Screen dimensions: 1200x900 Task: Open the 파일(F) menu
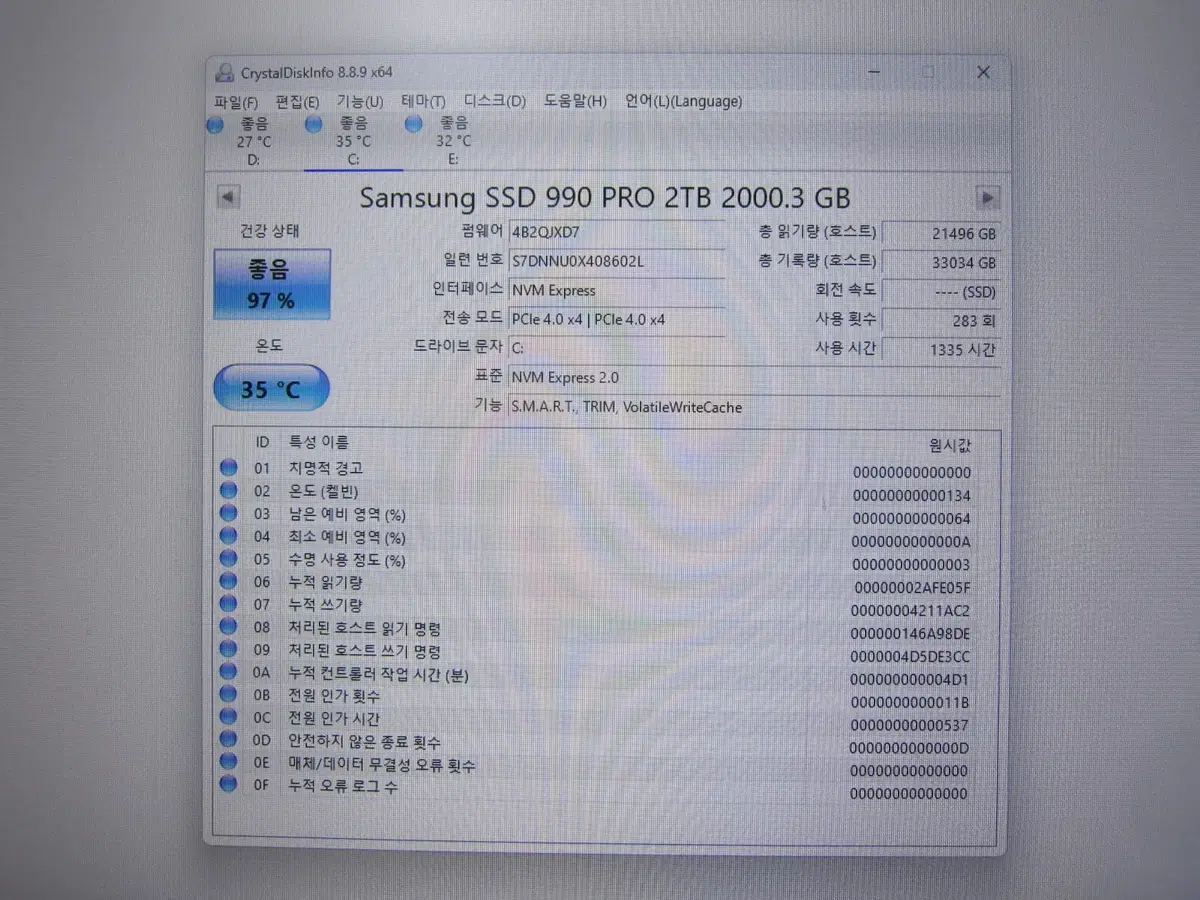(237, 101)
